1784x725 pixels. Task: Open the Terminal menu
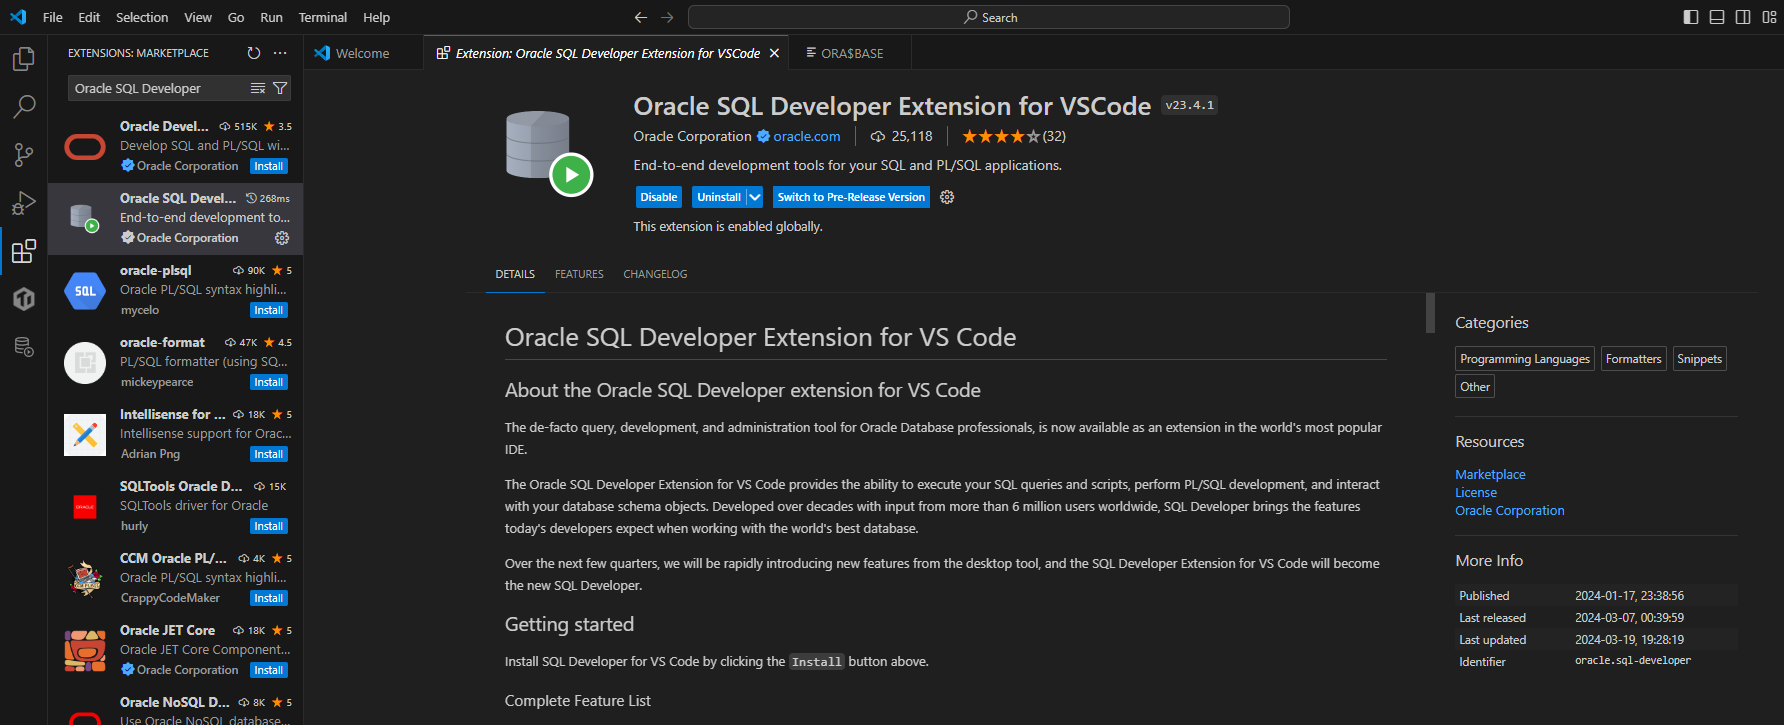[323, 17]
